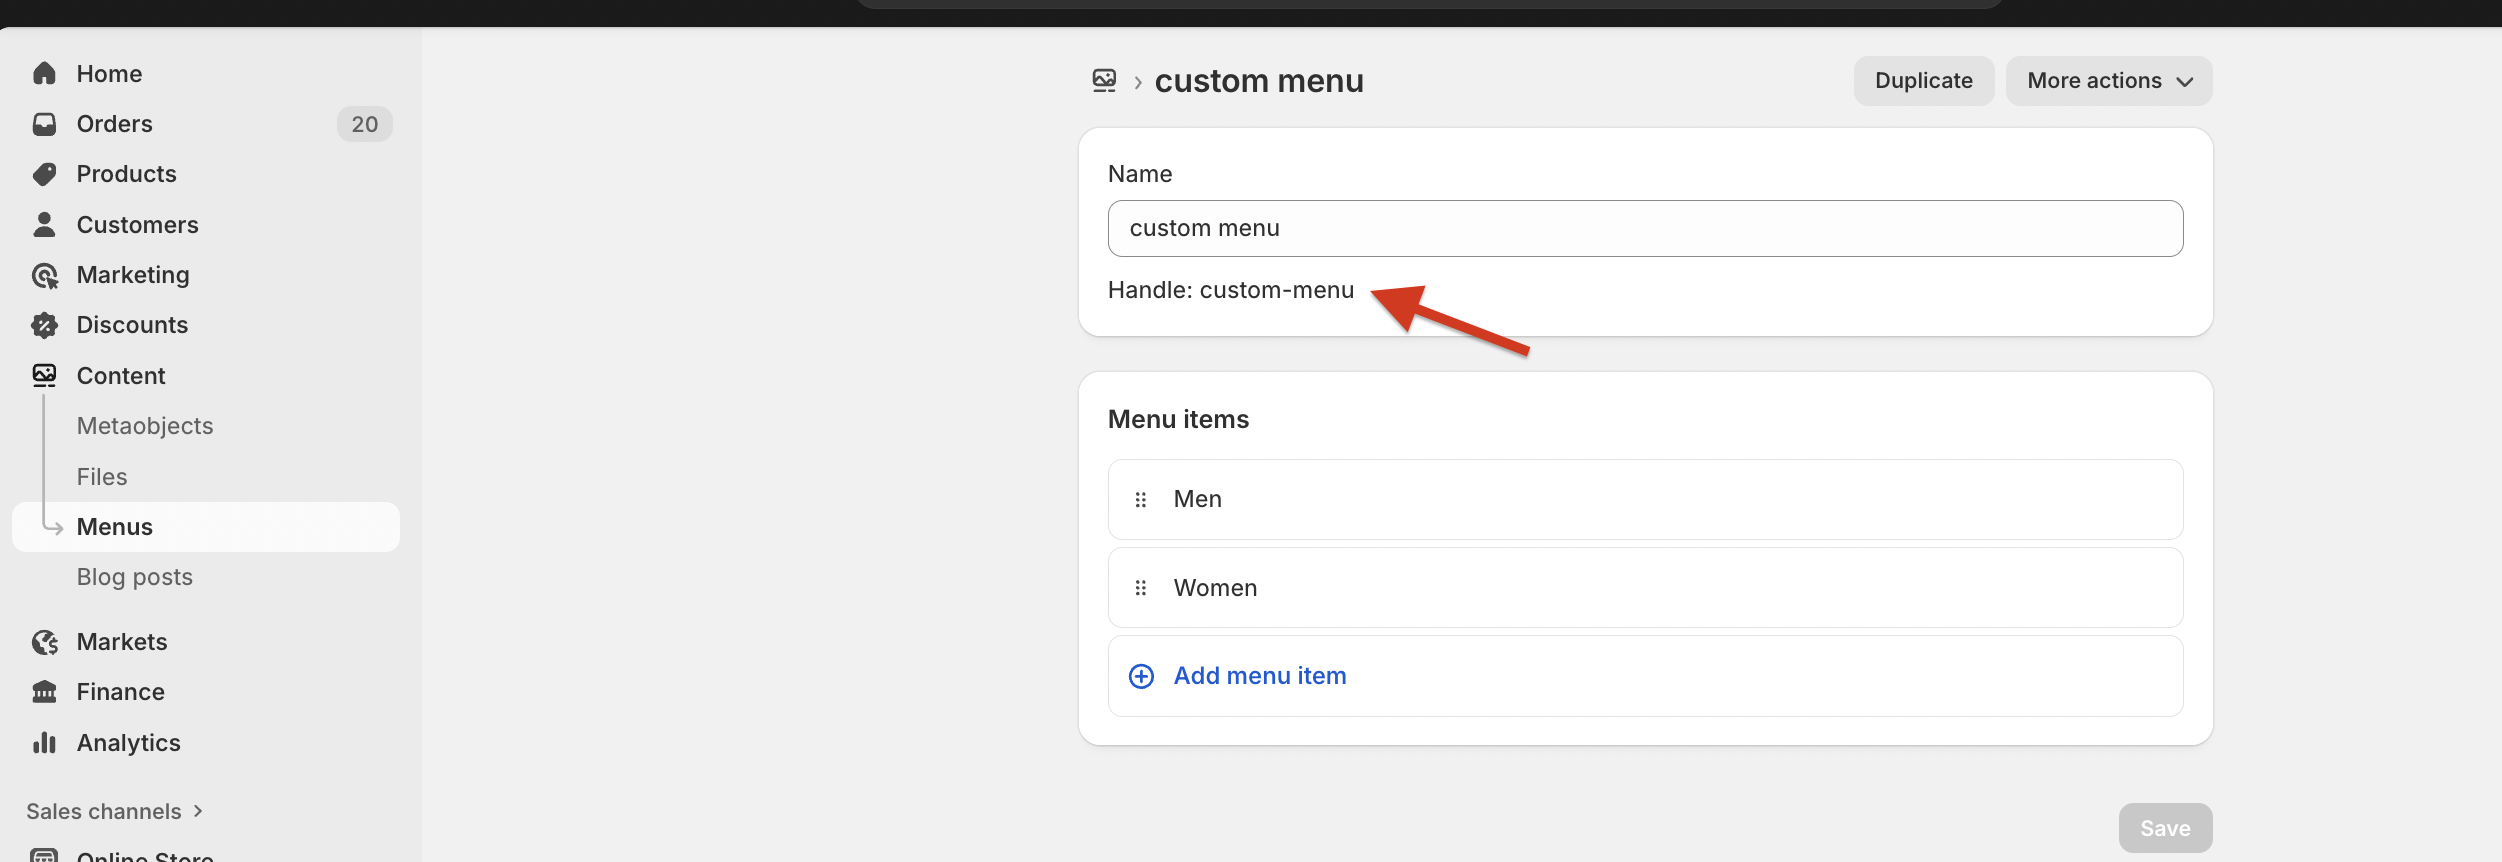Open the More actions dropdown
The height and width of the screenshot is (862, 2502).
click(2108, 81)
